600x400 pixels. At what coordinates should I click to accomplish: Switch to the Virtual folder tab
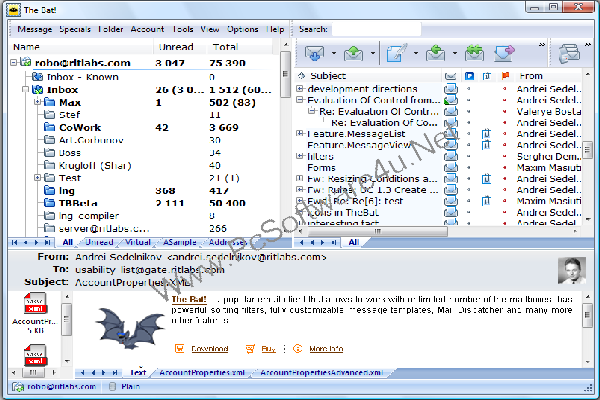pyautogui.click(x=138, y=242)
